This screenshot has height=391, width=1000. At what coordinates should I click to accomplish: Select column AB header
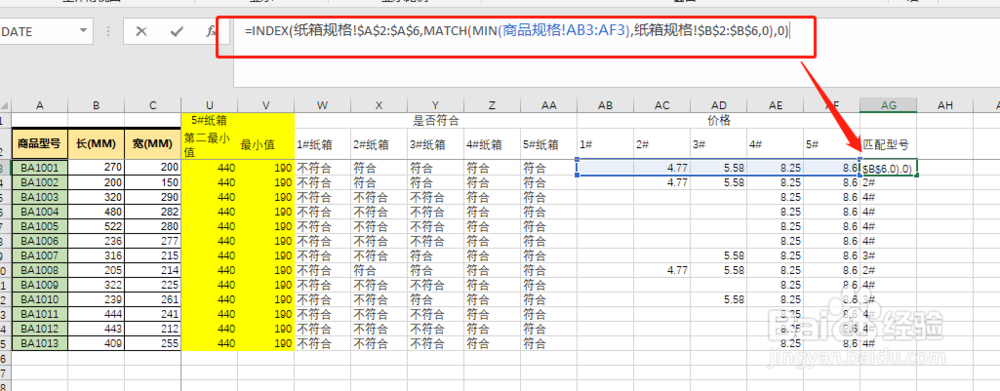point(605,106)
